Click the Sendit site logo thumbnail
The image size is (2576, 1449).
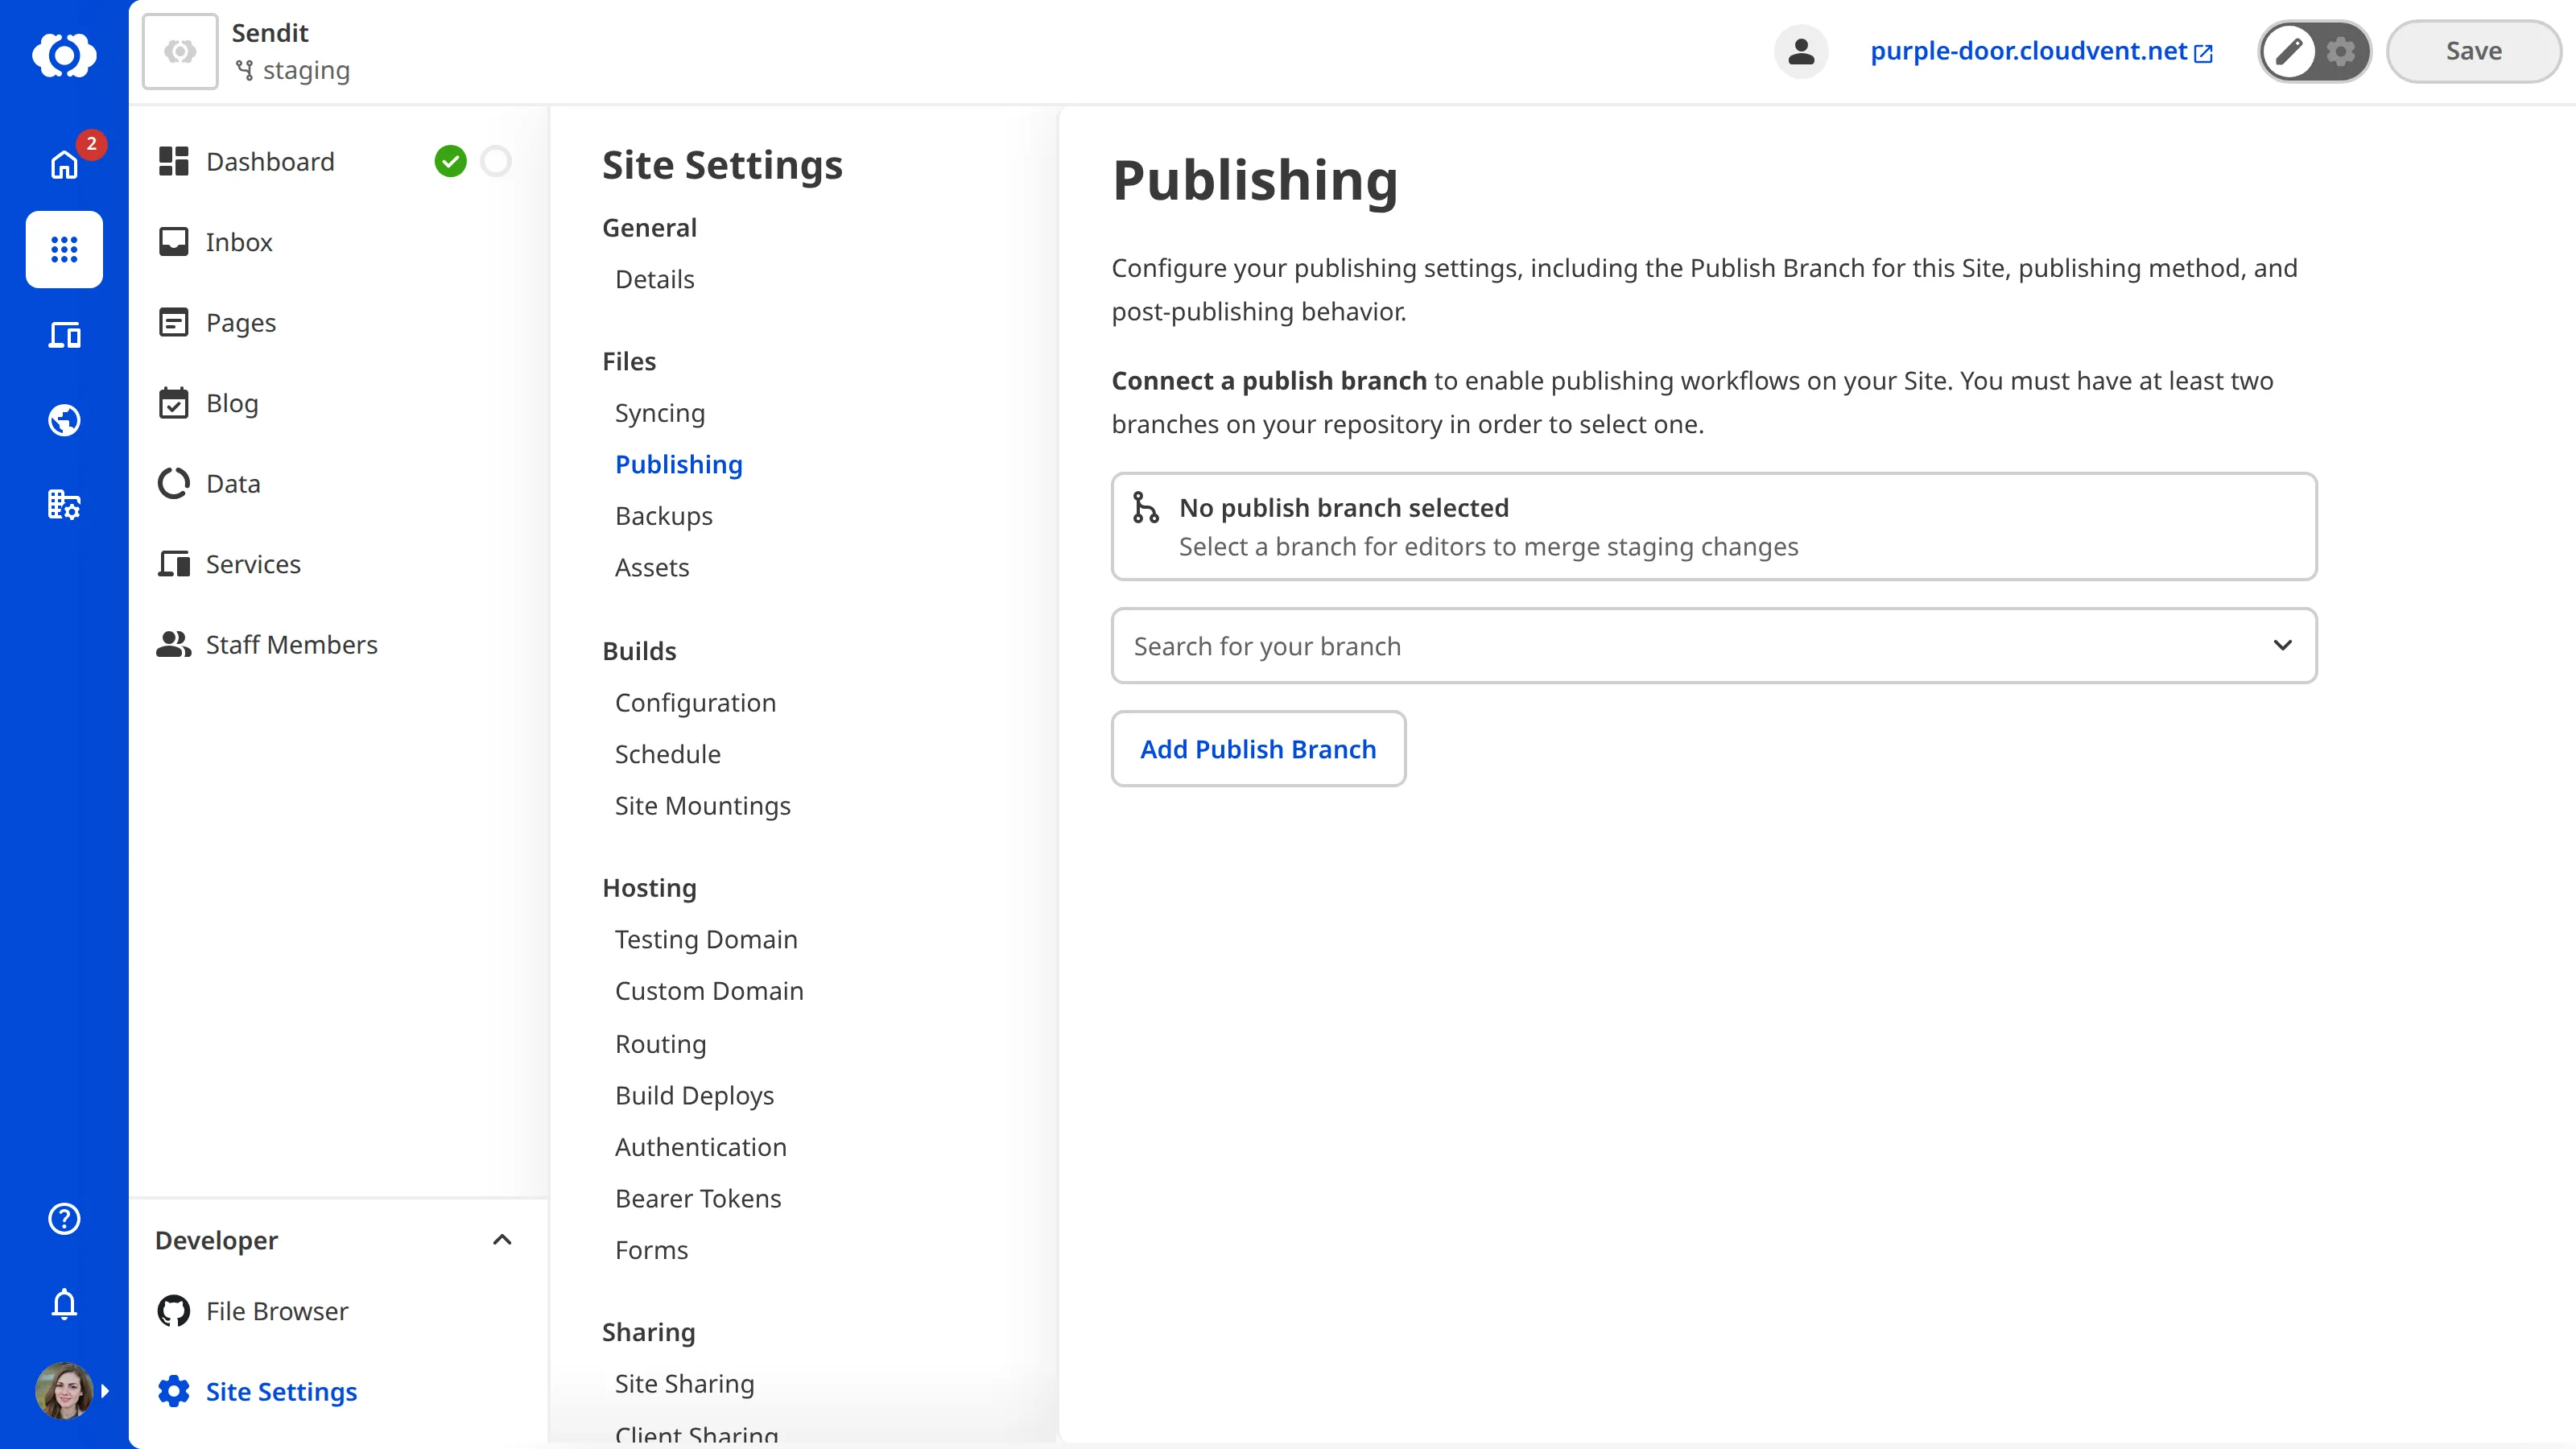tap(180, 51)
